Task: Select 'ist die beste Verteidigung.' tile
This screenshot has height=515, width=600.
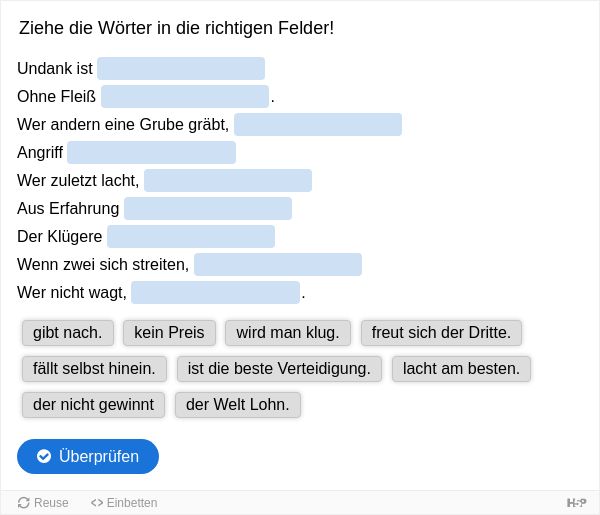Action: pos(279,368)
